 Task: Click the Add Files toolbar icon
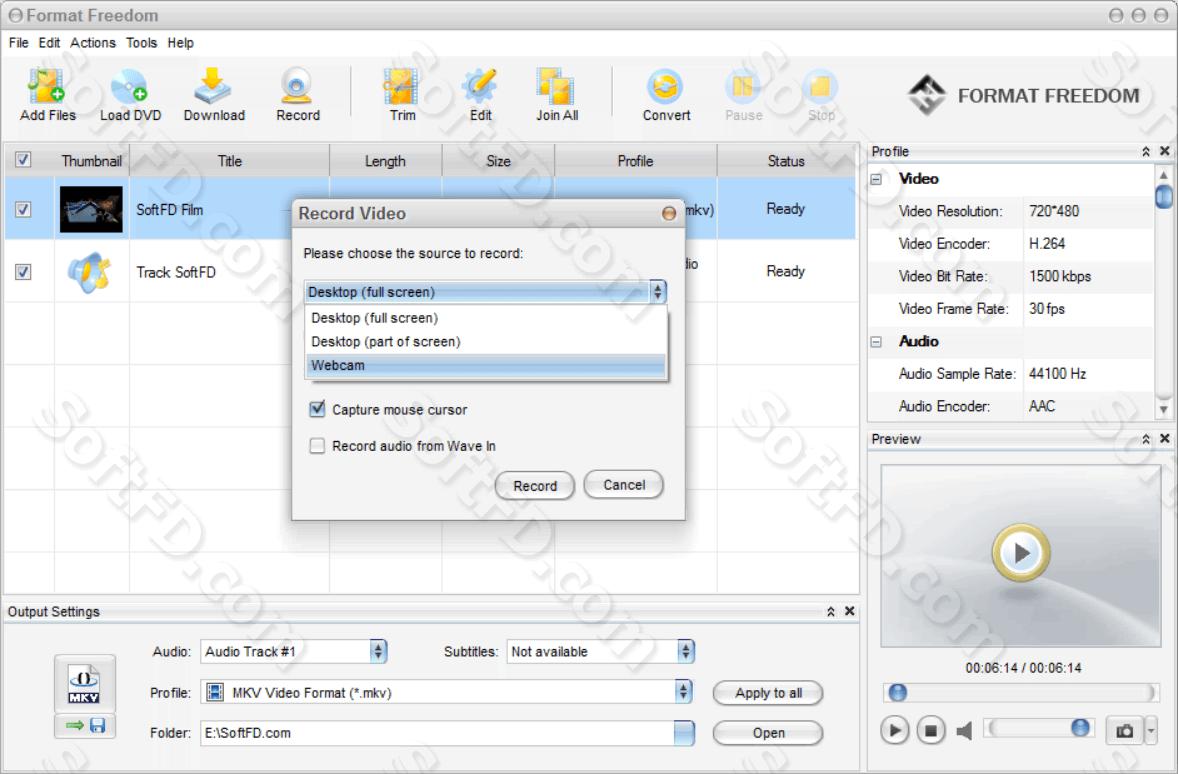[x=47, y=95]
